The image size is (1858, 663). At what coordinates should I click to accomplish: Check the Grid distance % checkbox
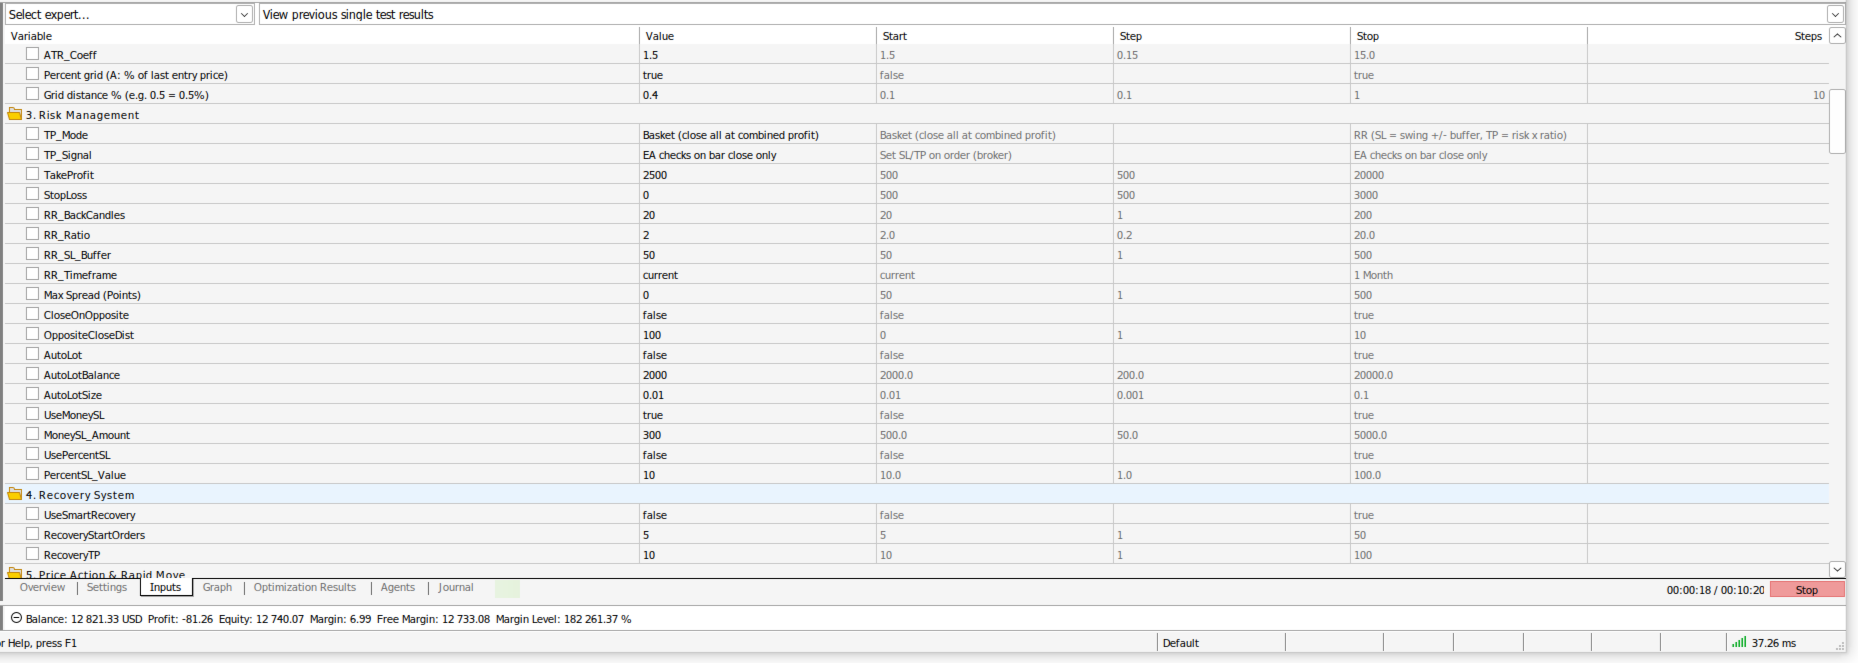coord(33,94)
